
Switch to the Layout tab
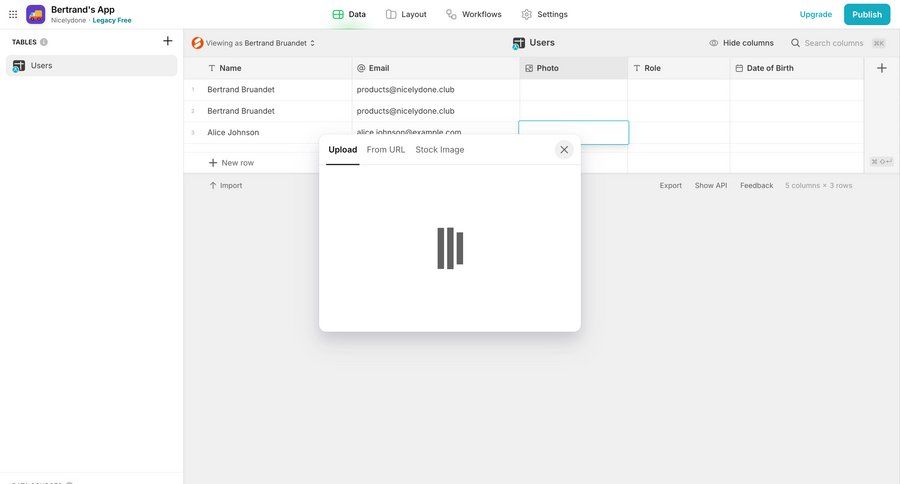click(x=406, y=14)
